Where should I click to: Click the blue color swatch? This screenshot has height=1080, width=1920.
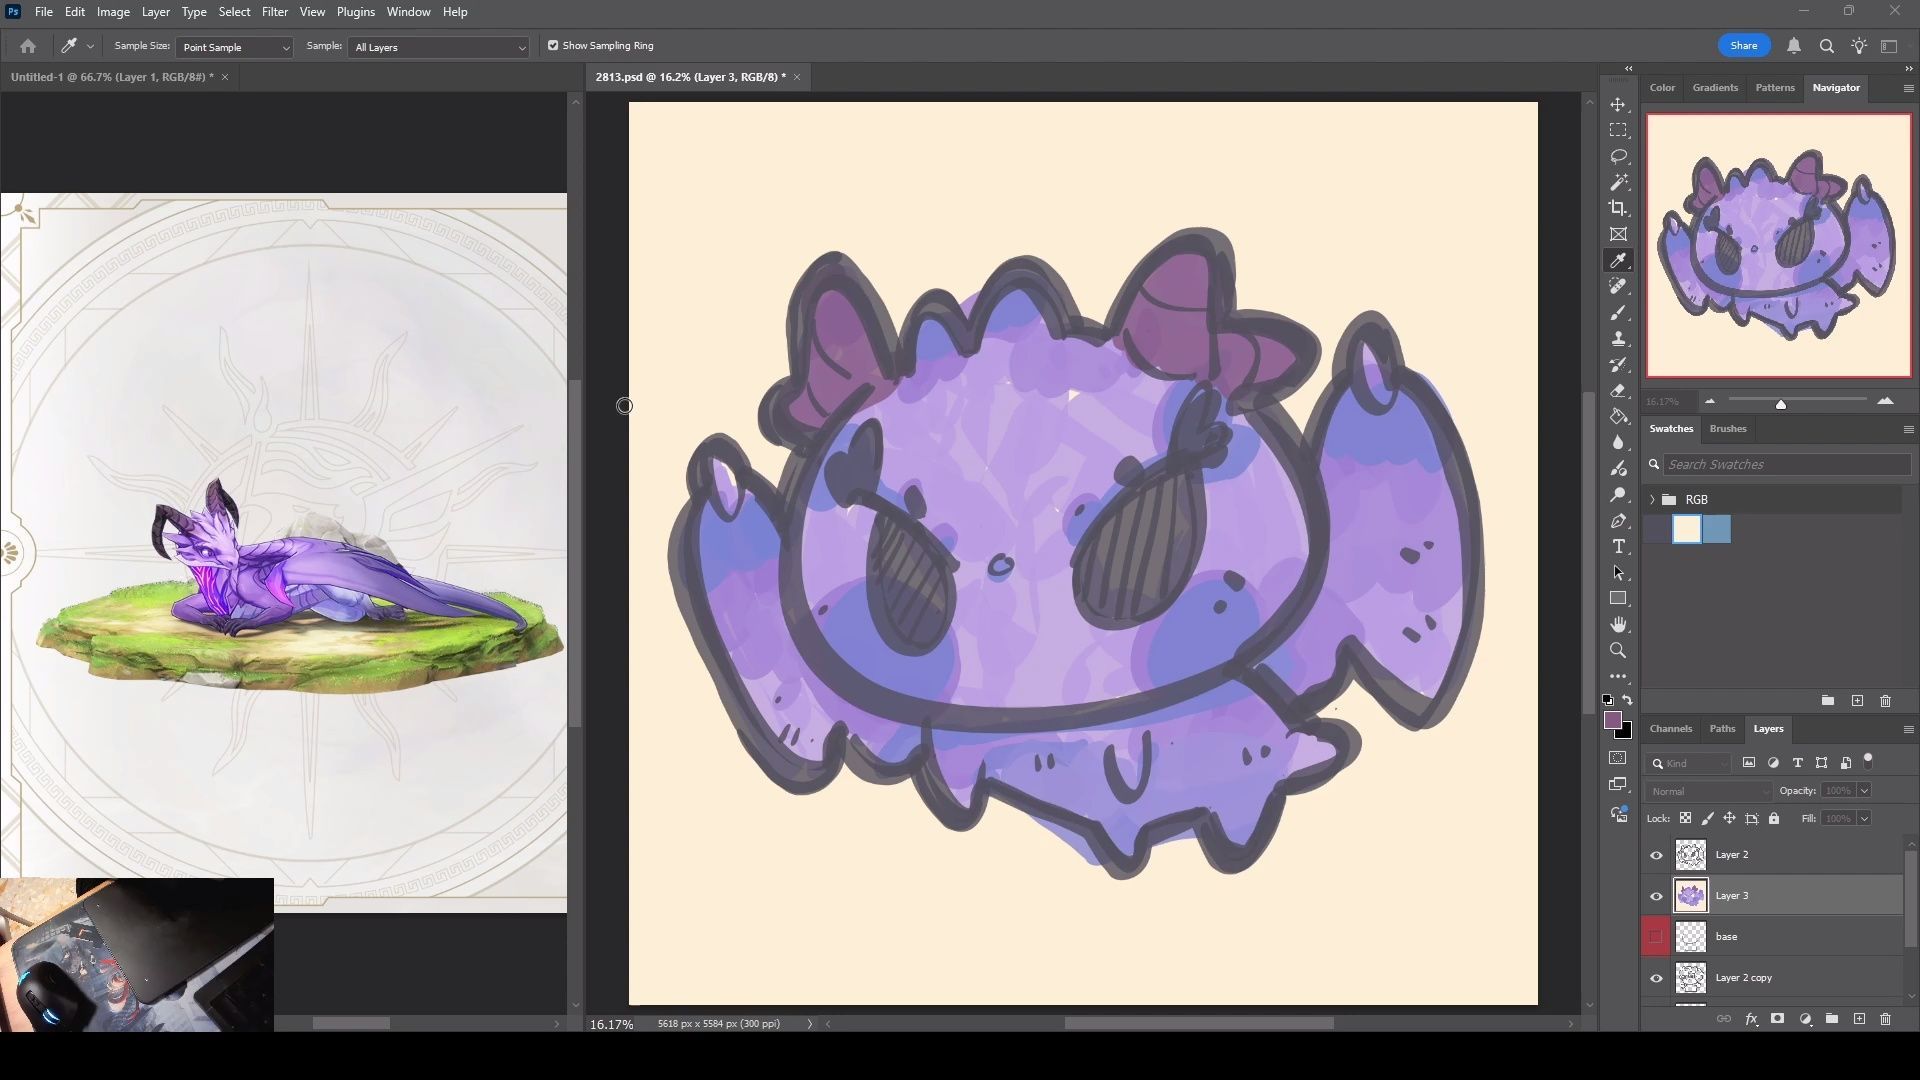pos(1716,529)
